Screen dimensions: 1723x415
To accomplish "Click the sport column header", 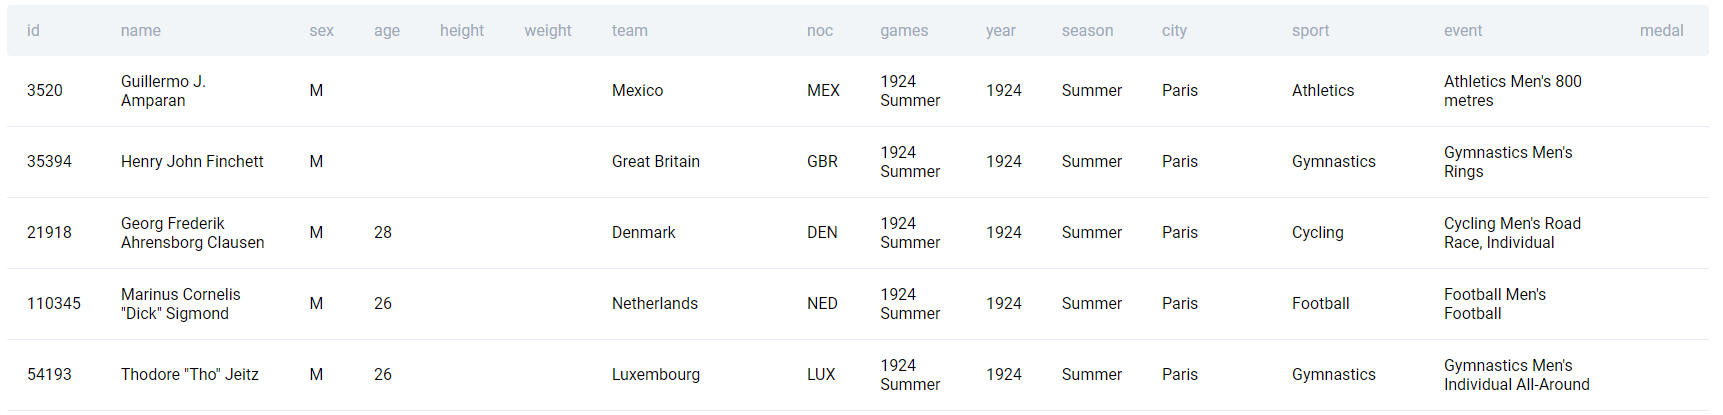I will pyautogui.click(x=1310, y=31).
